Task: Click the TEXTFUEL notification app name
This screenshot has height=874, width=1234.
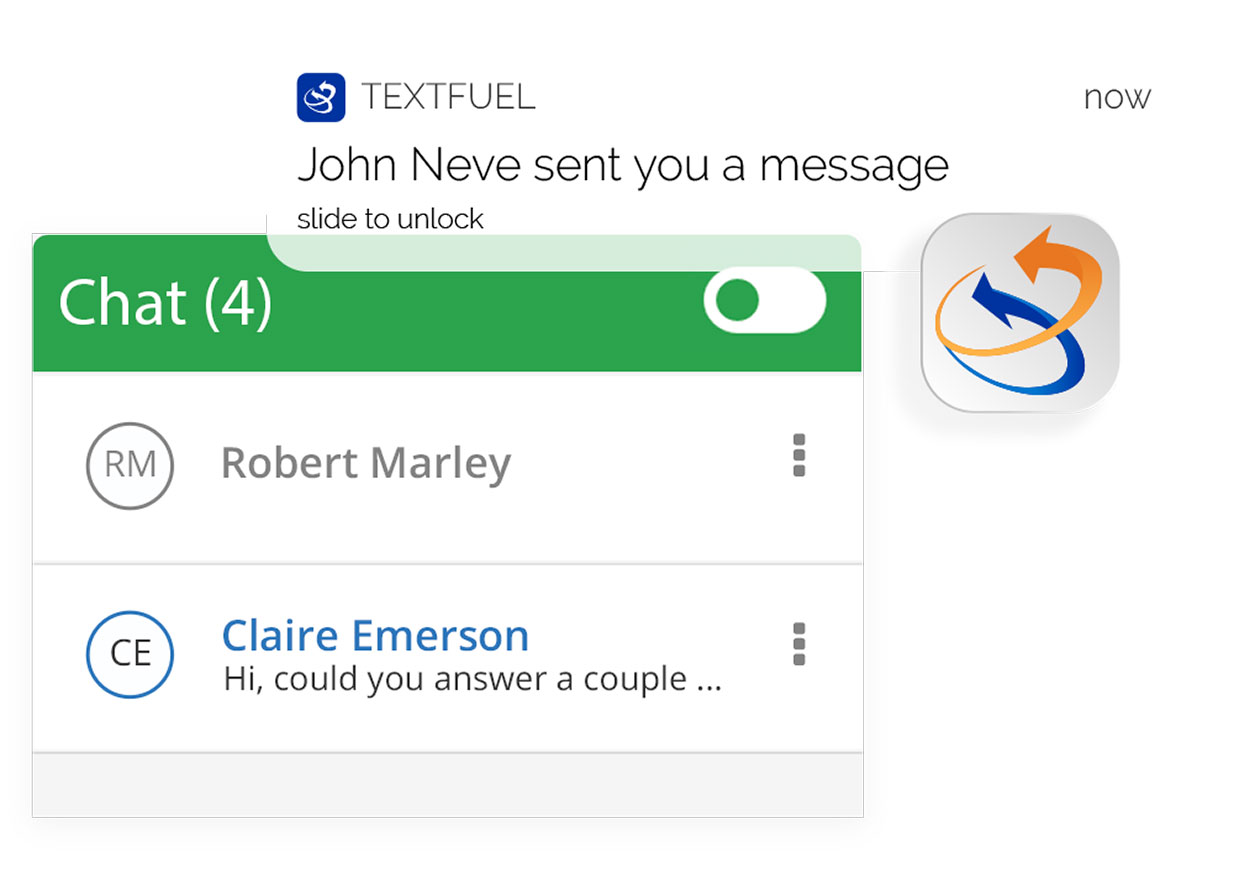Action: tap(448, 97)
